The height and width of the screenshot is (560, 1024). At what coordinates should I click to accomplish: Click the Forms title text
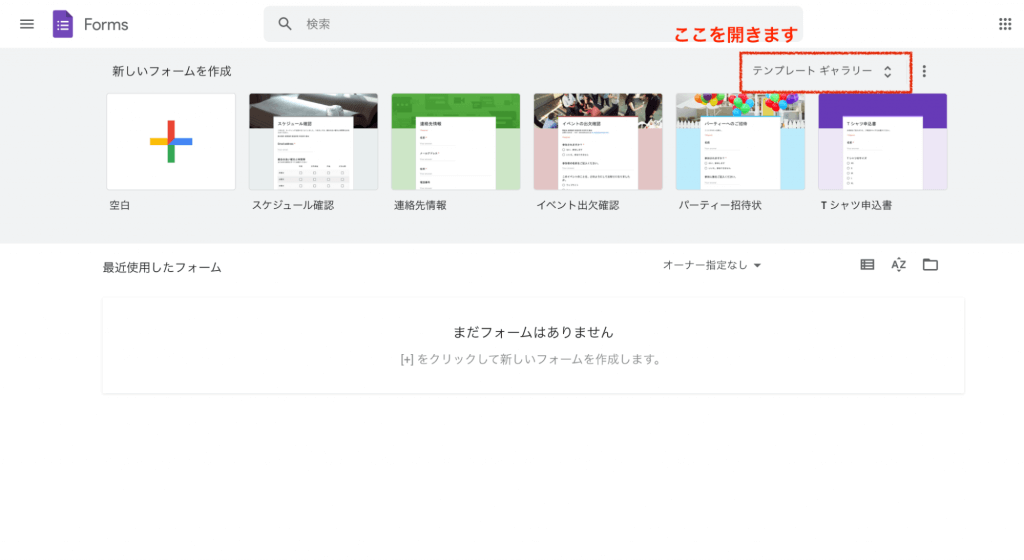pos(106,24)
